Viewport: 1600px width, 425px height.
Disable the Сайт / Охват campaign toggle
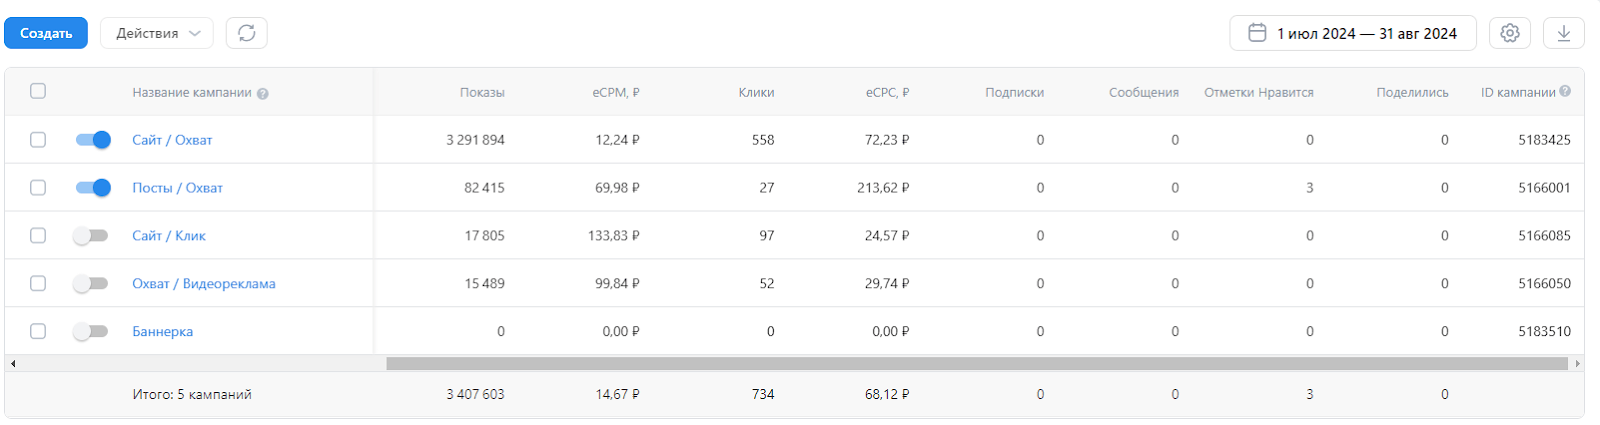coord(93,140)
